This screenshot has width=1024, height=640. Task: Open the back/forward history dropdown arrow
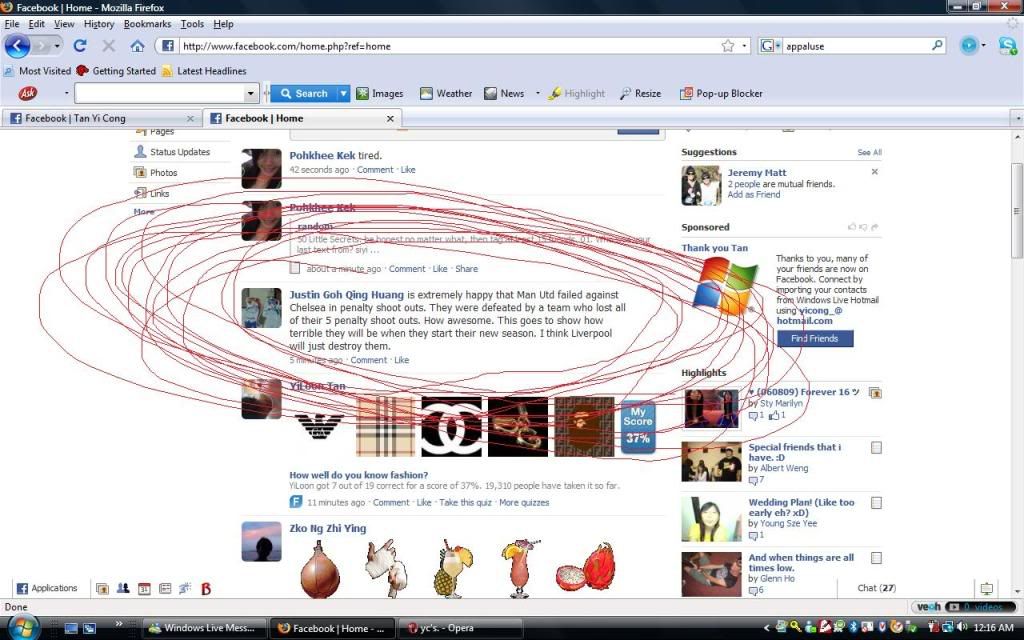pos(57,46)
